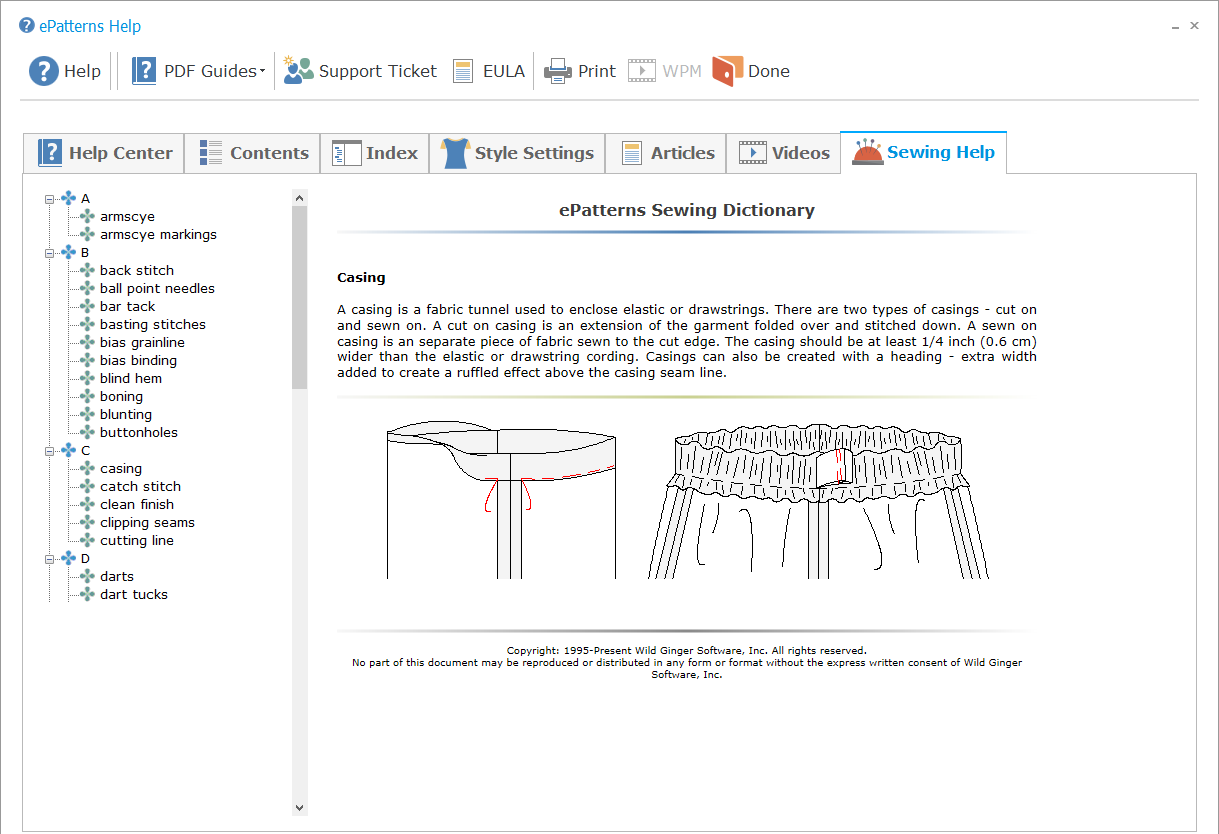This screenshot has height=834, width=1219.
Task: Switch to the Index tab
Action: [x=375, y=153]
